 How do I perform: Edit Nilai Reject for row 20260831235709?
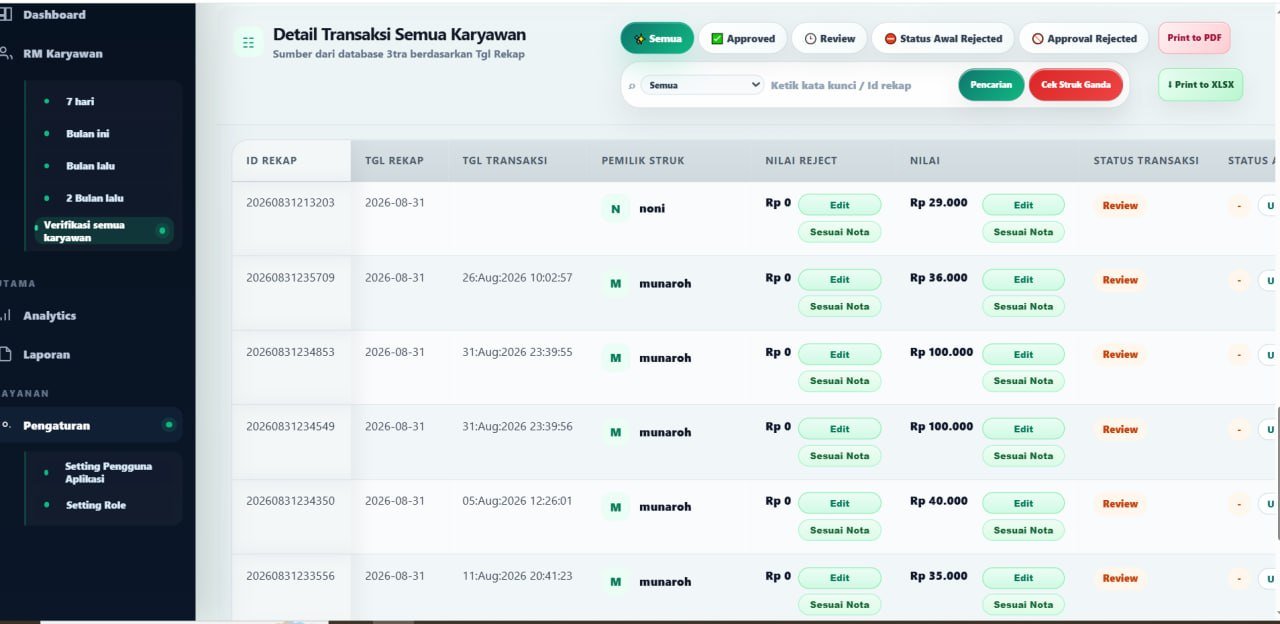tap(839, 280)
